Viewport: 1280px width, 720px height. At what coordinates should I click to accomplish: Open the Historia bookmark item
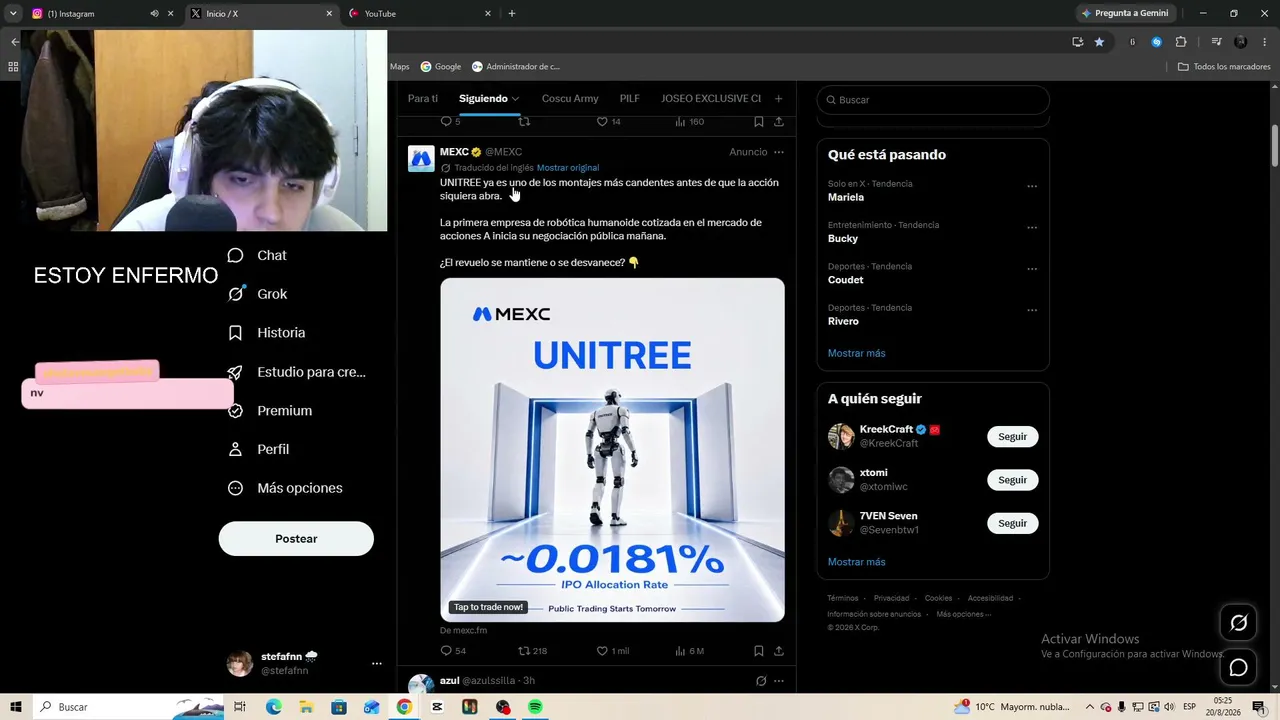tap(266, 333)
